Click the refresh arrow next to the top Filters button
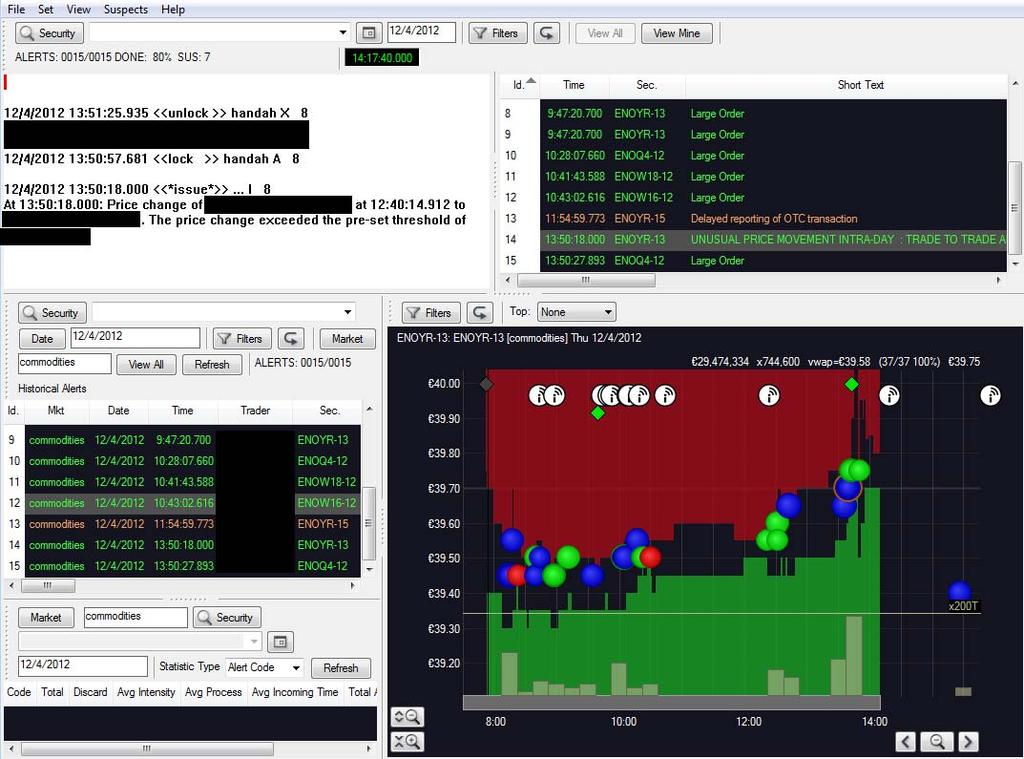Image resolution: width=1024 pixels, height=759 pixels. coord(547,33)
